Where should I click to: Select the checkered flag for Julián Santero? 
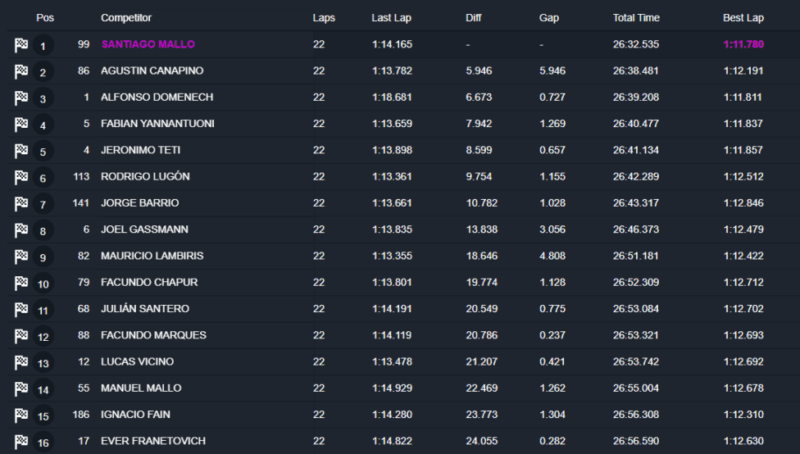20,309
